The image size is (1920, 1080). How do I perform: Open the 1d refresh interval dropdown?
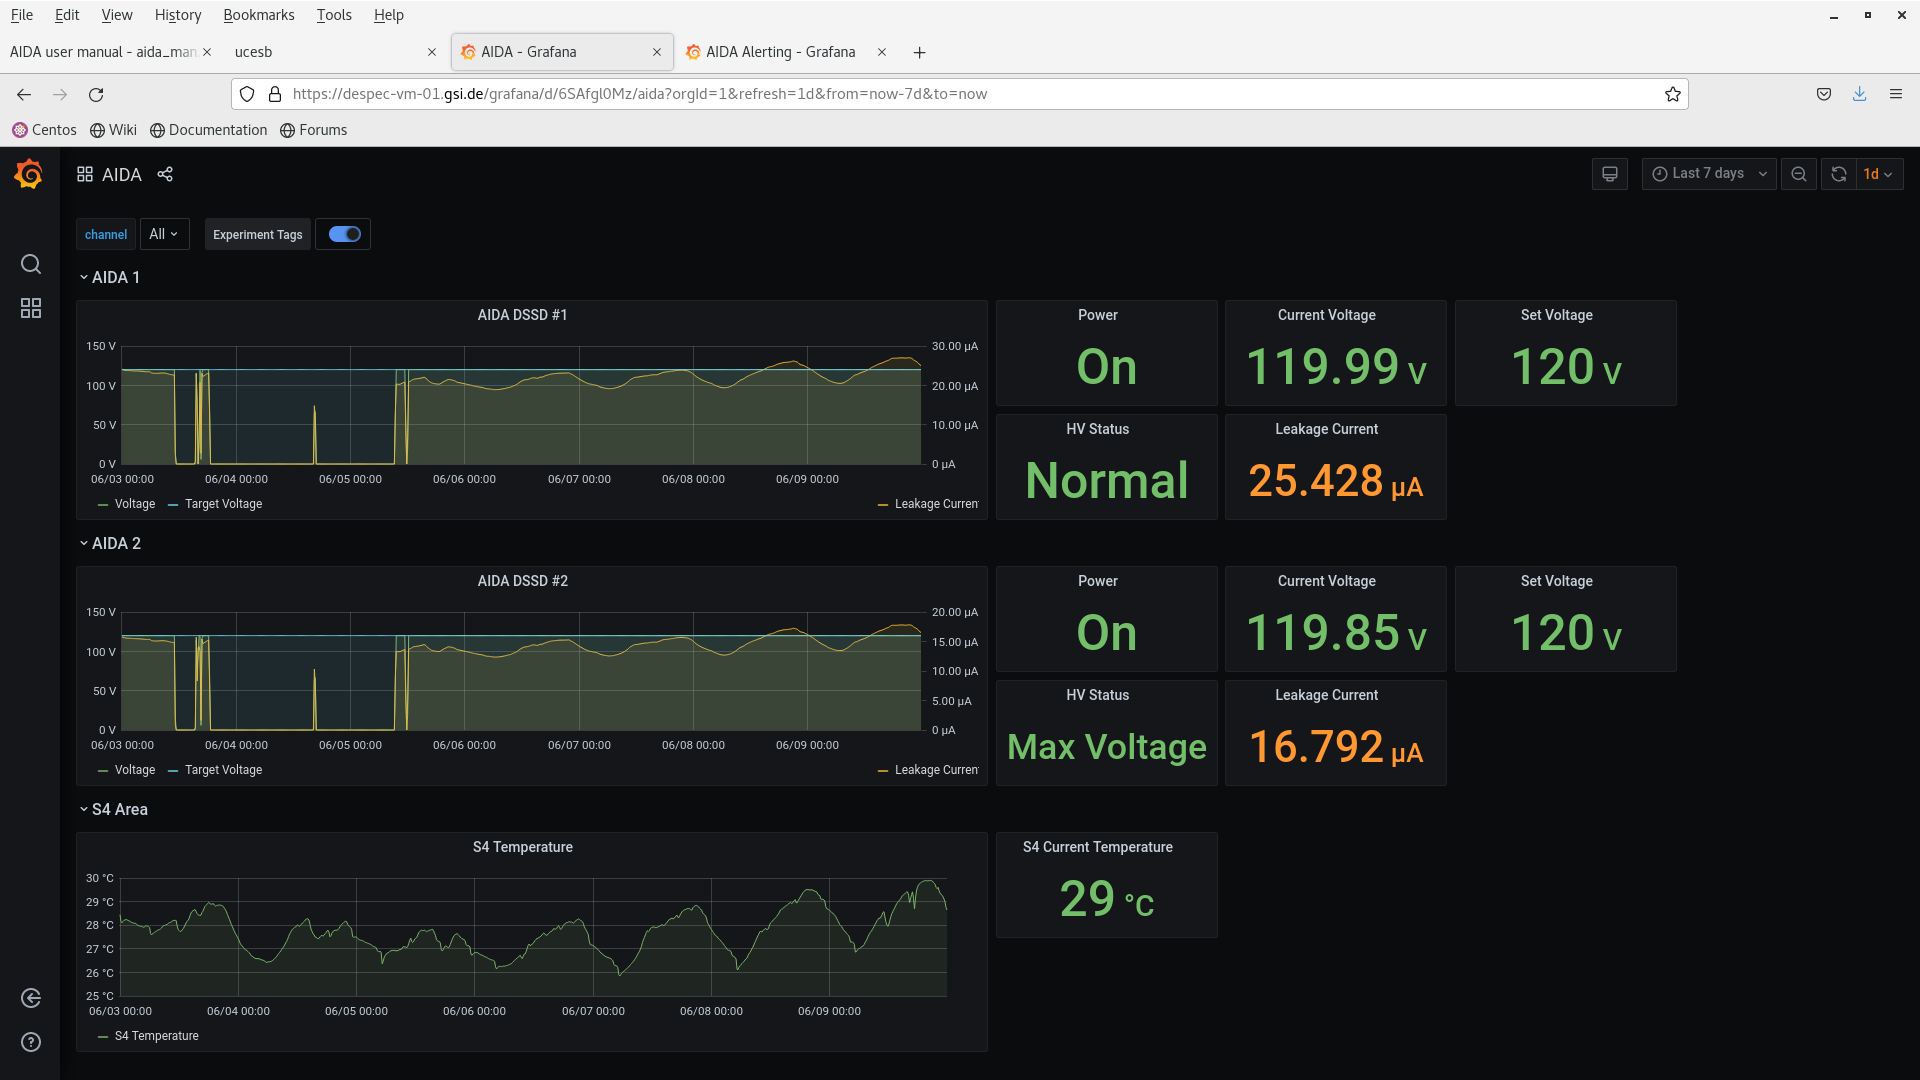point(1878,174)
